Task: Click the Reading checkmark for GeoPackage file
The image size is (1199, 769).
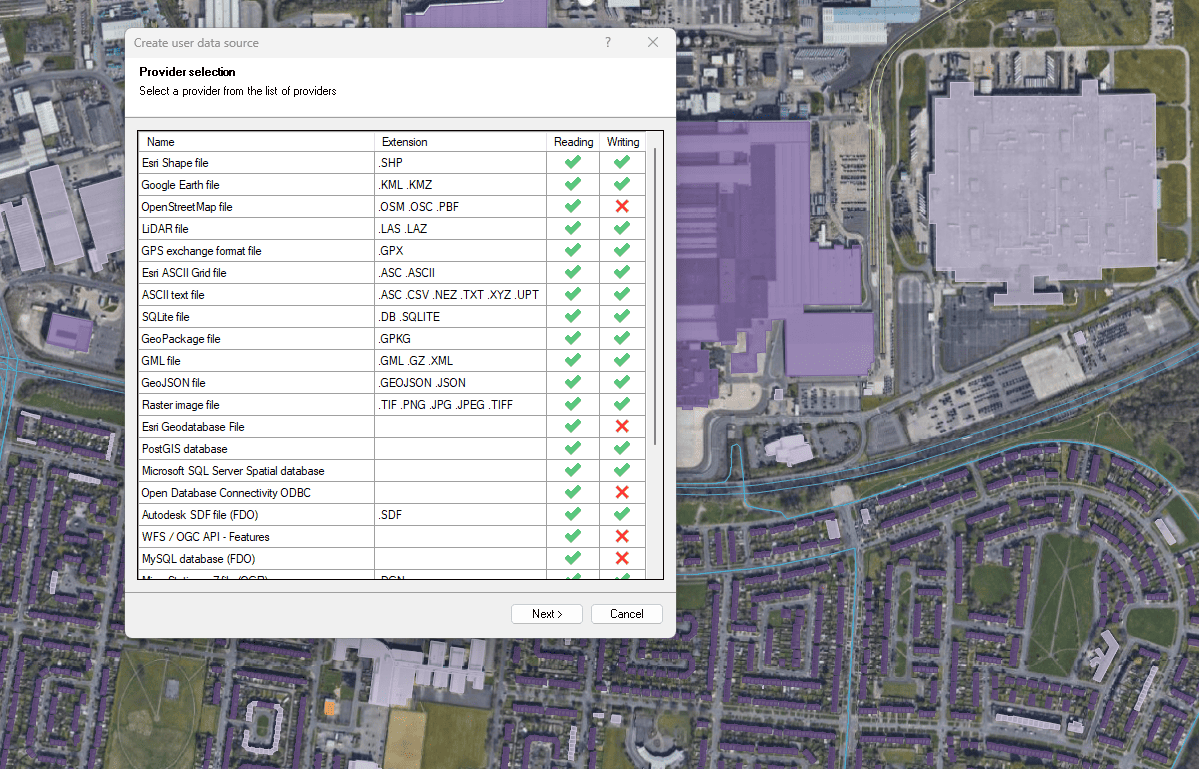Action: 573,339
